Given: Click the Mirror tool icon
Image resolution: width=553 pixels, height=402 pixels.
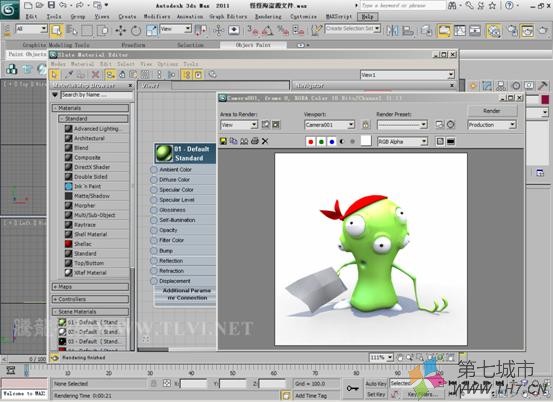Looking at the screenshot, I should (392, 31).
